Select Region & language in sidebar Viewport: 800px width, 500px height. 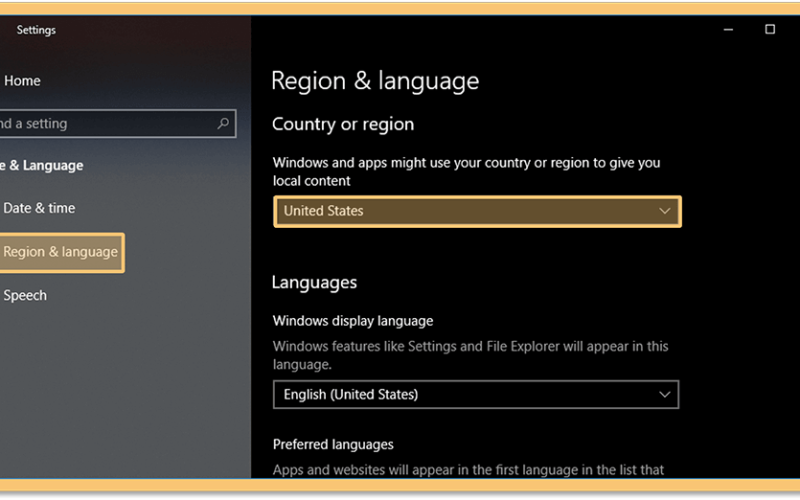(x=61, y=253)
